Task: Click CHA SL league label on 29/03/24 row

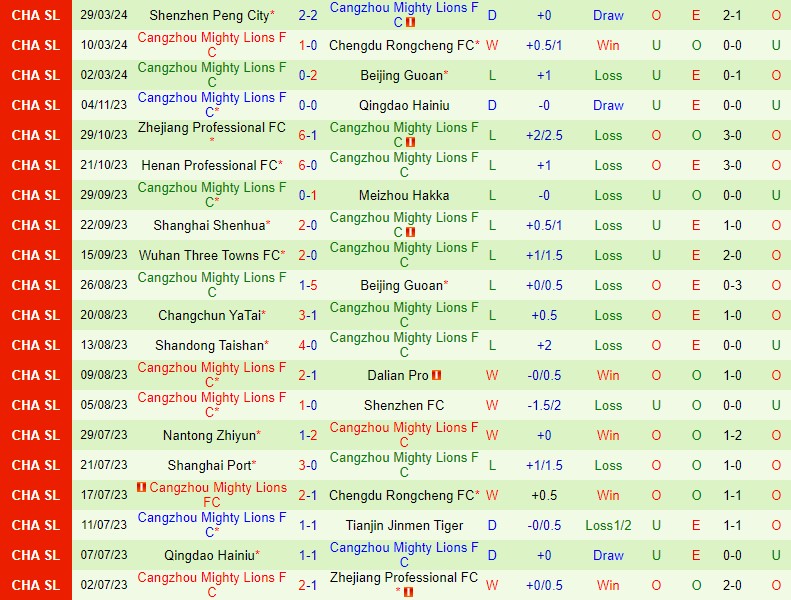Action: 36,15
